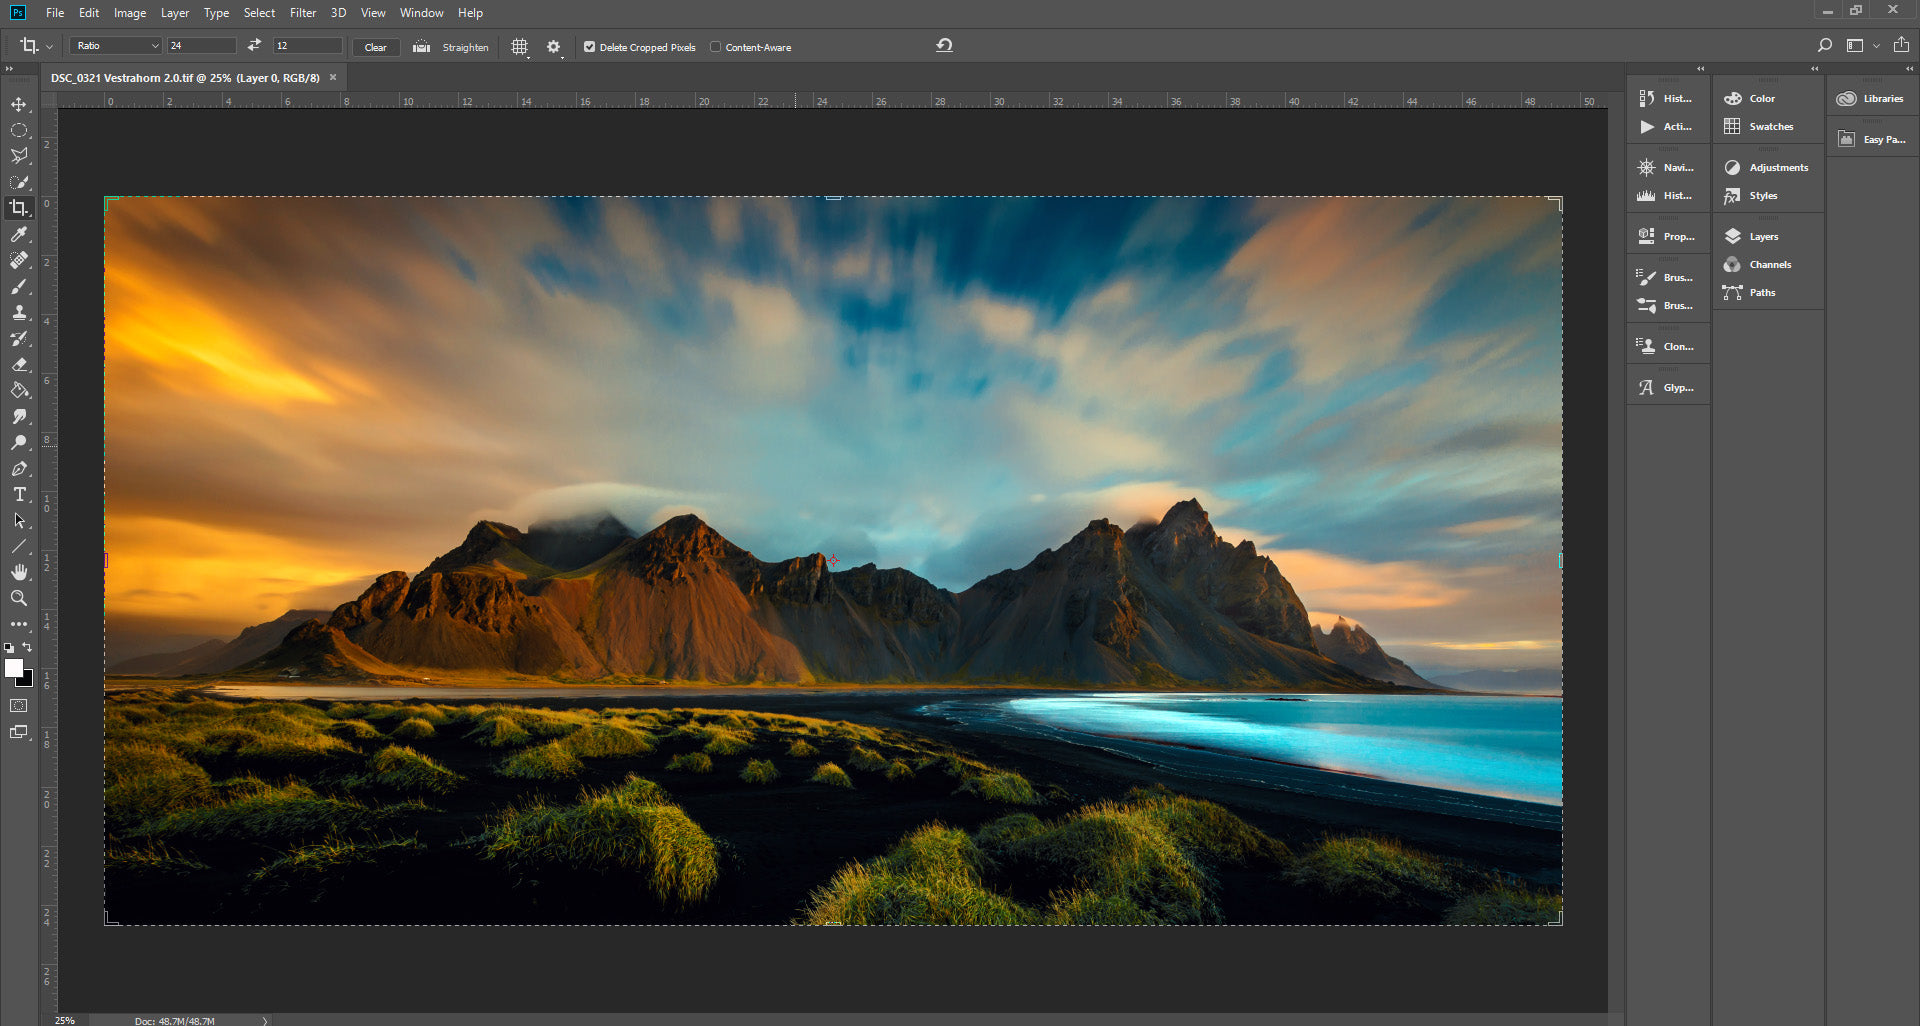The image size is (1920, 1026).
Task: Click the 25% zoom level field
Action: click(x=66, y=1021)
